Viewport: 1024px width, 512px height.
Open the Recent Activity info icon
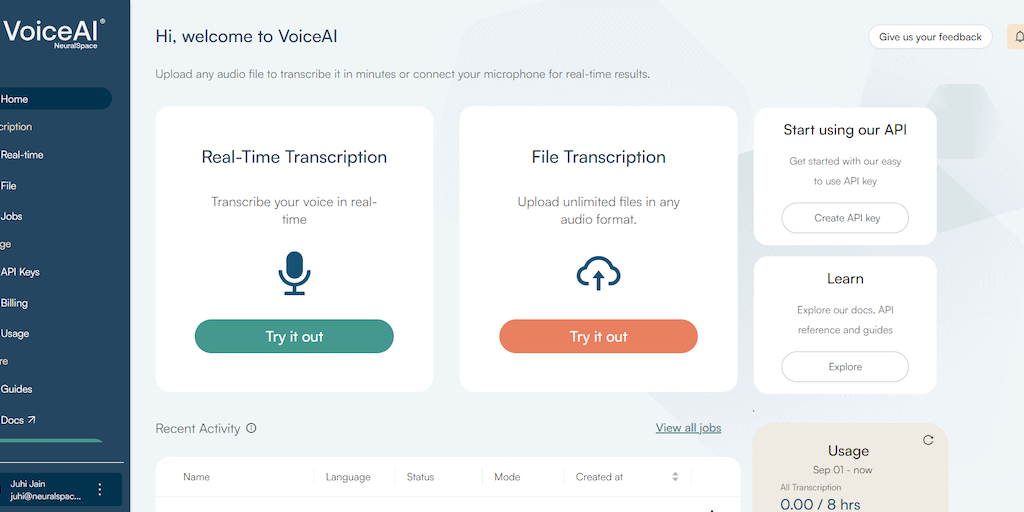tap(251, 428)
